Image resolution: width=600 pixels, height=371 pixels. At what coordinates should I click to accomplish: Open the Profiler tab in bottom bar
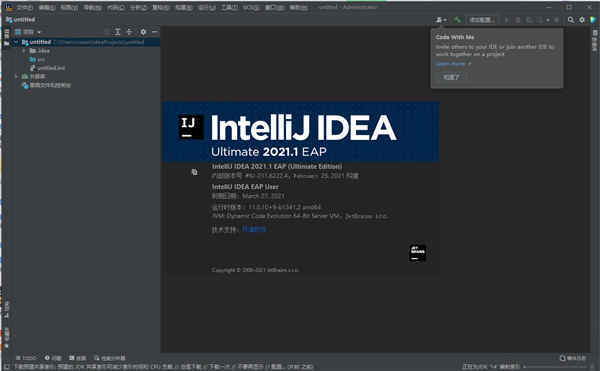[x=110, y=358]
